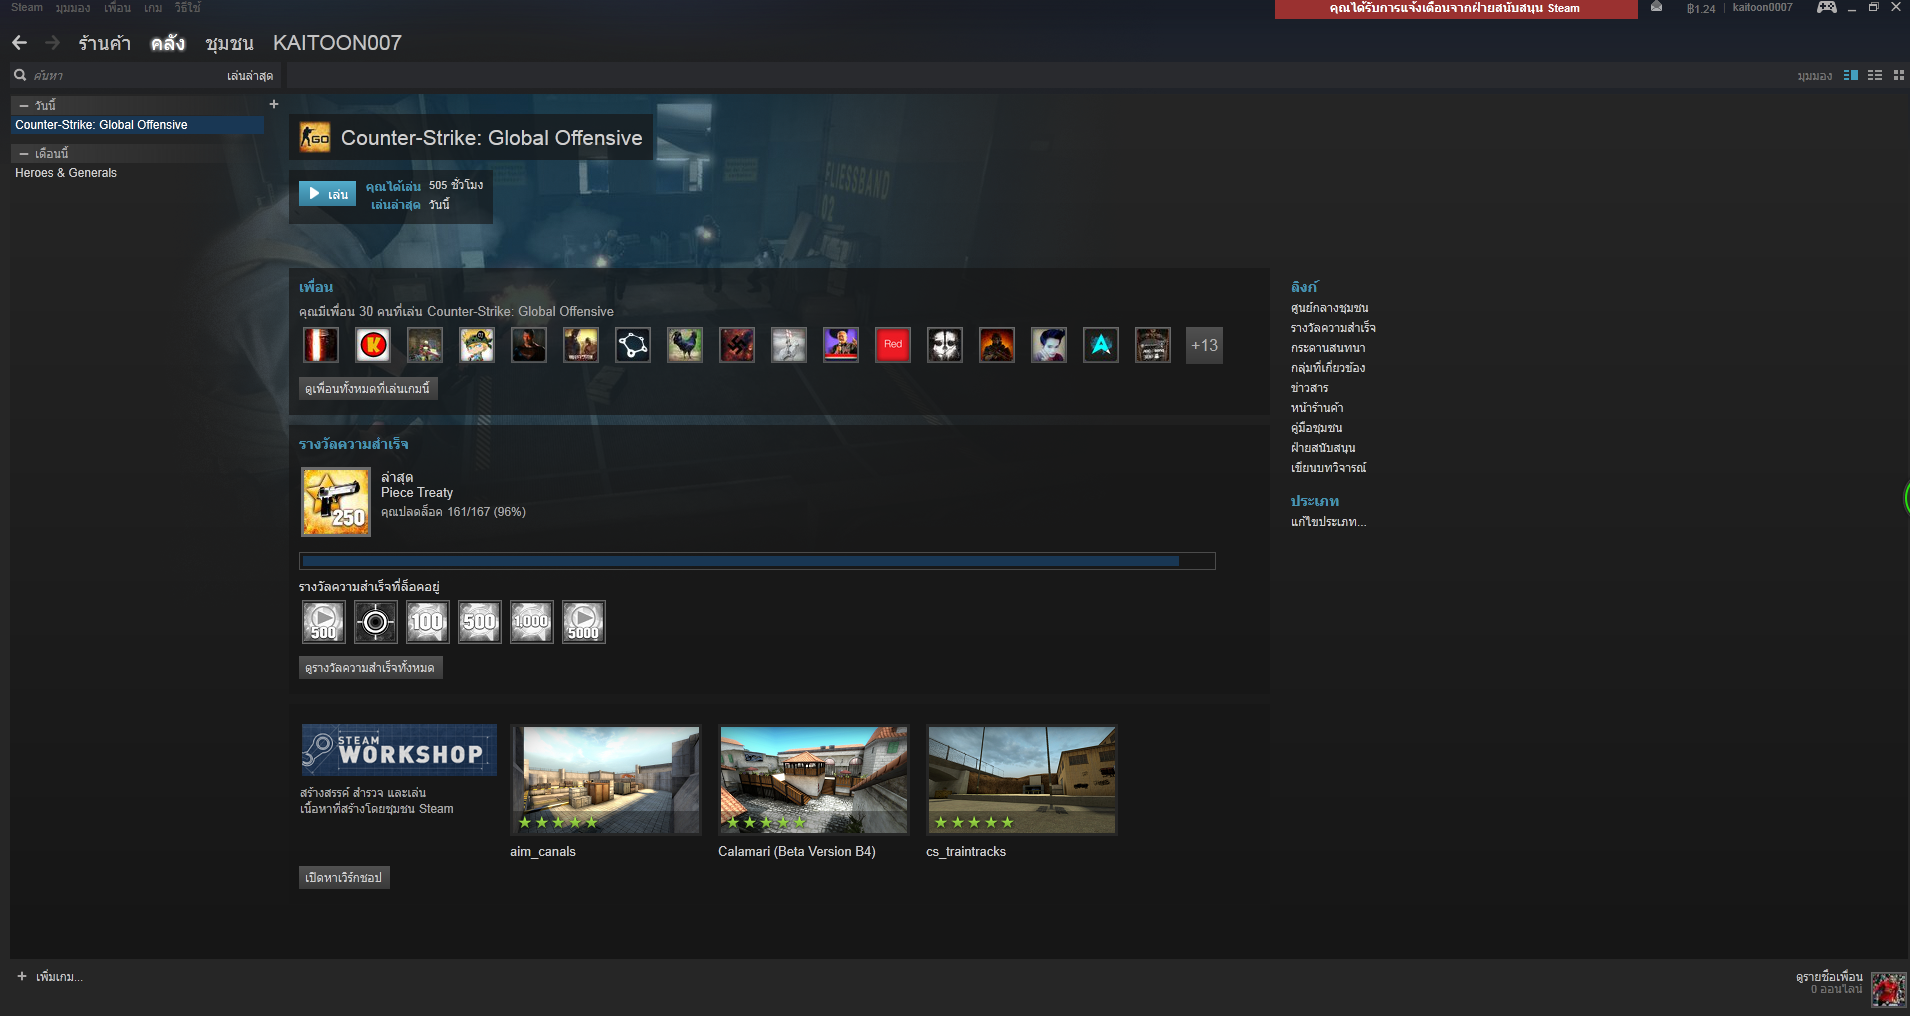Screen dimensions: 1910x1016
Task: Click the red Steam support notification banner
Action: tap(1456, 9)
